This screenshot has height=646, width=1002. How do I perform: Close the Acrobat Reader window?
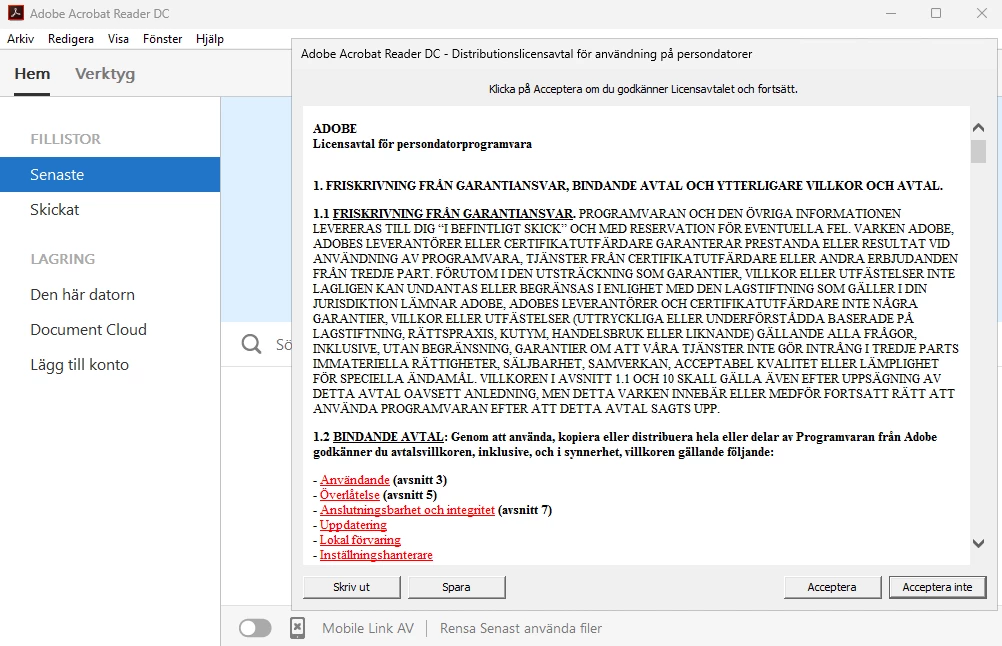click(982, 13)
